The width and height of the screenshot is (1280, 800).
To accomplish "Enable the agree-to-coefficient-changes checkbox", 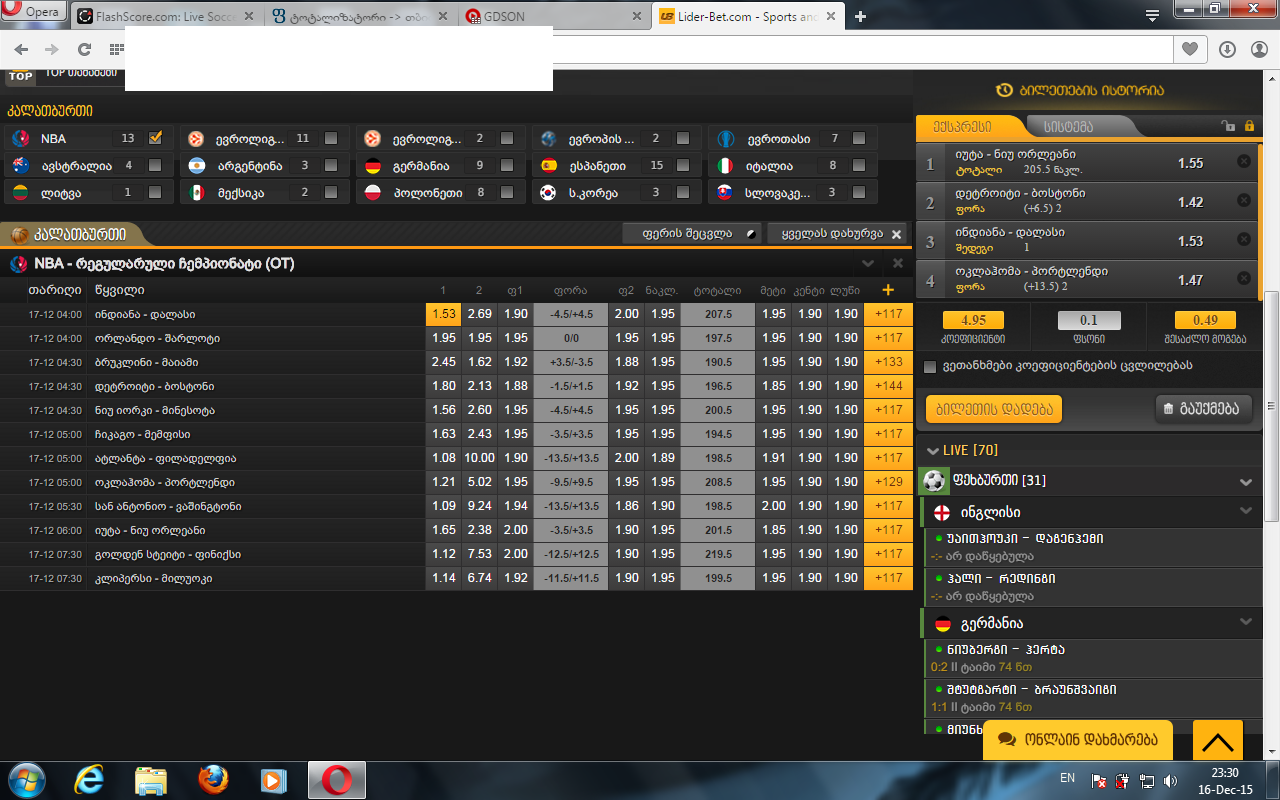I will (x=930, y=366).
